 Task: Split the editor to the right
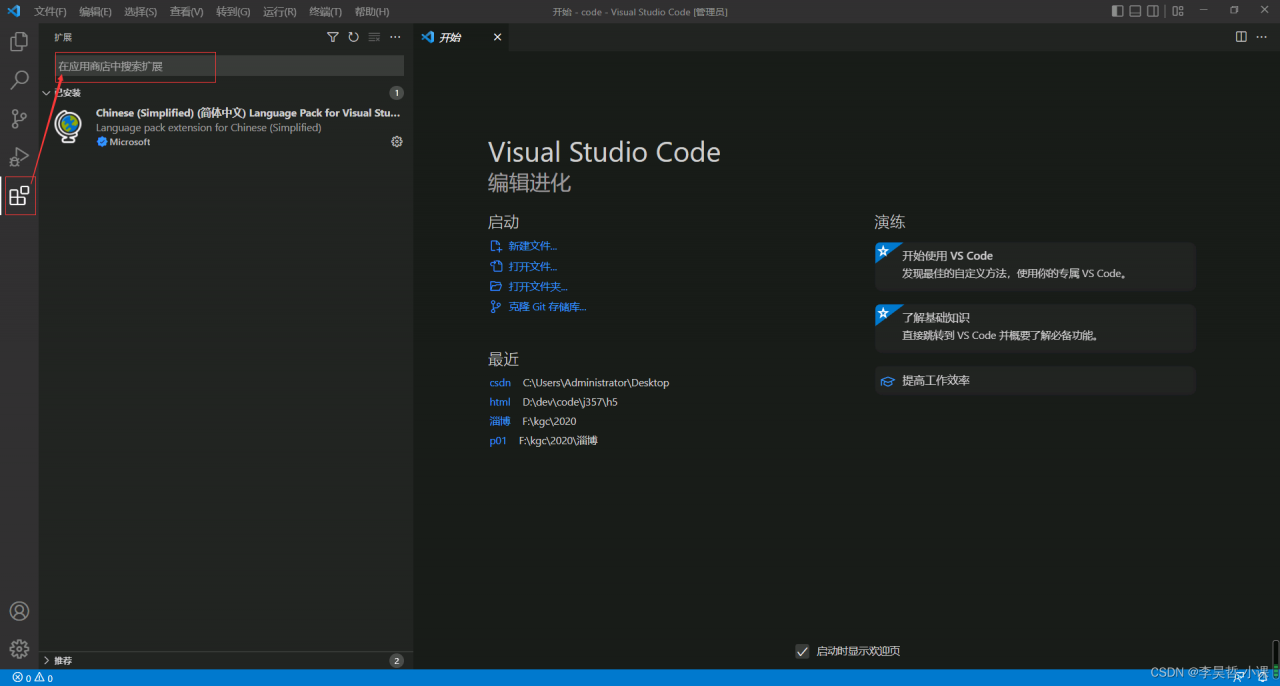point(1241,37)
